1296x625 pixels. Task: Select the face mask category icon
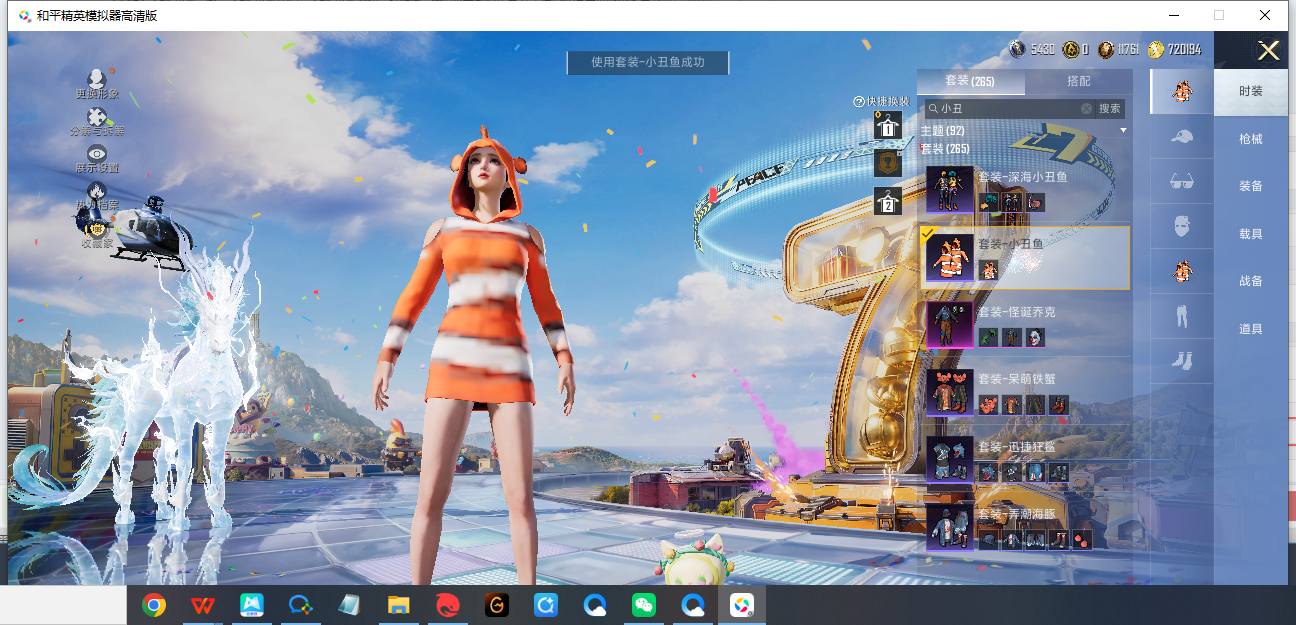[1182, 226]
